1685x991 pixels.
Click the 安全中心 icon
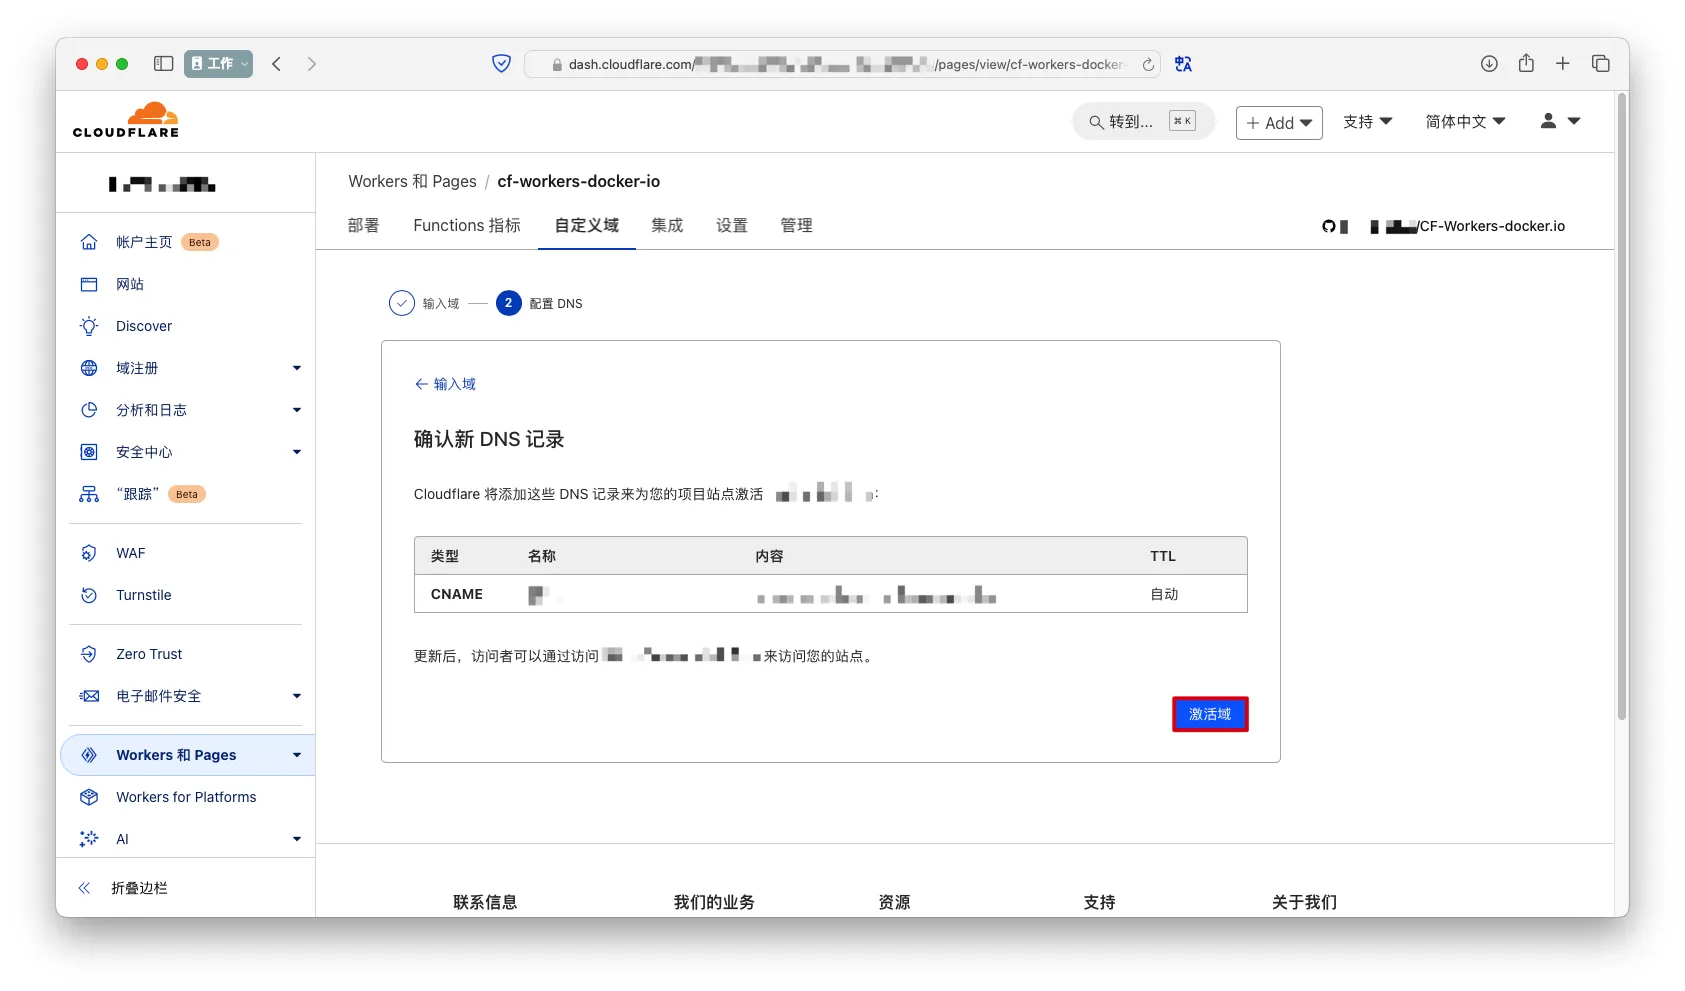point(89,452)
